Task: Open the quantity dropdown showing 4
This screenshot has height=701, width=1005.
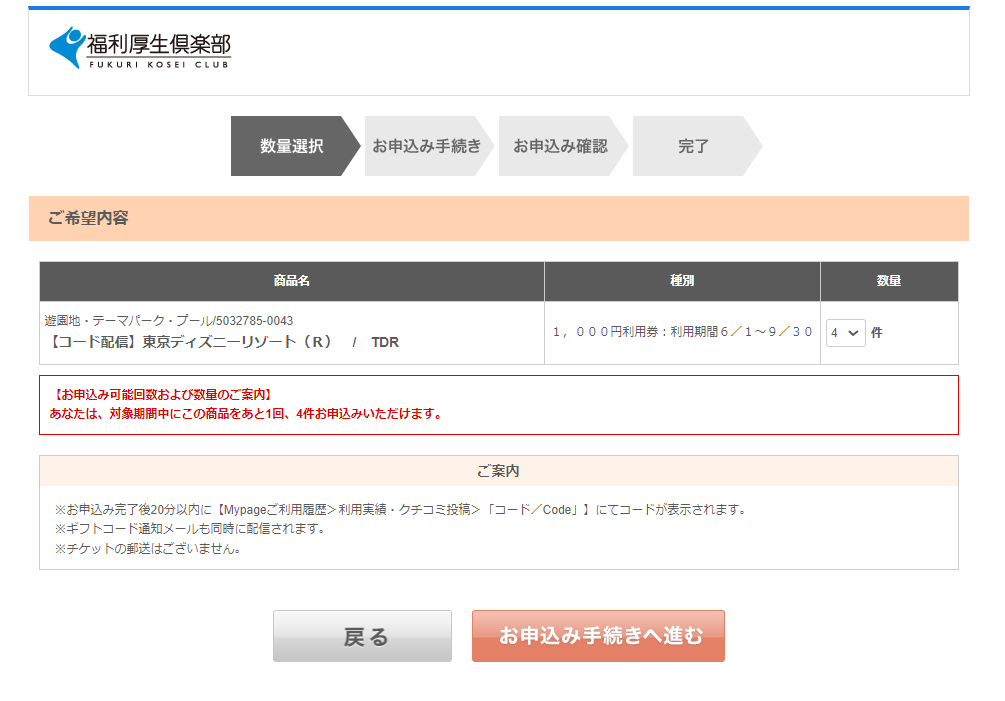Action: pos(845,333)
